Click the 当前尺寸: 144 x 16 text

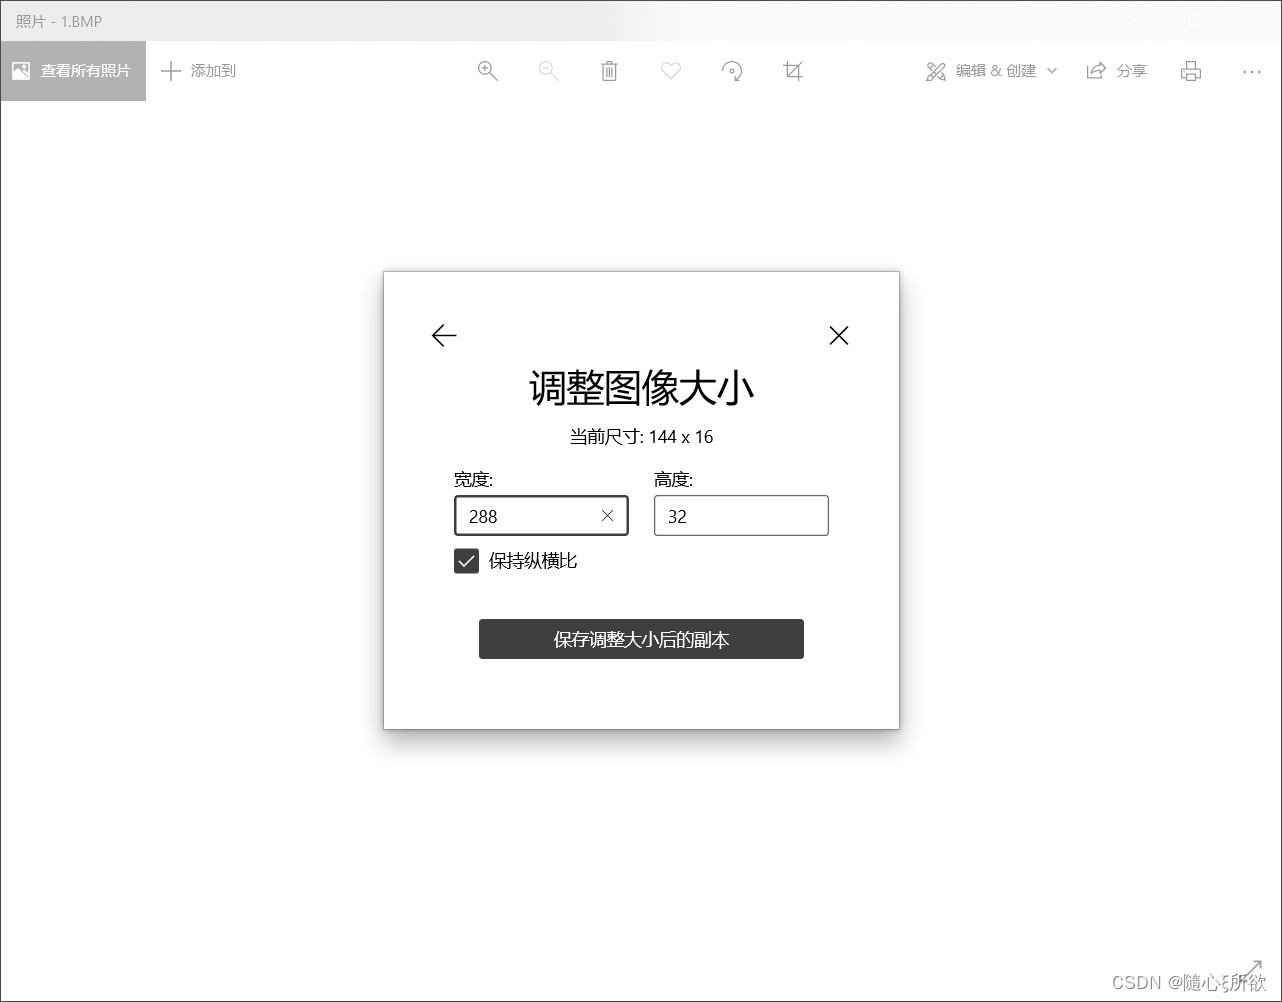pos(641,437)
